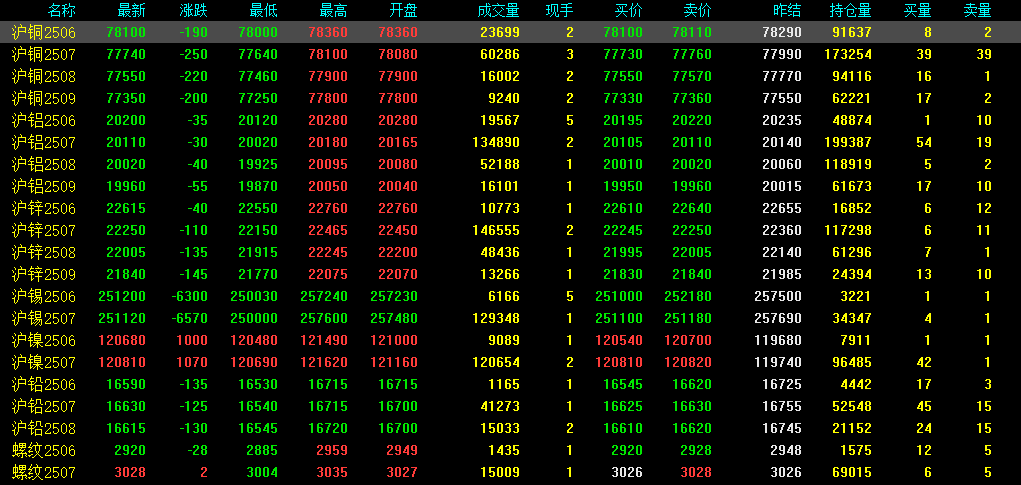Click the 涨跌 column header
The image size is (1021, 485).
[193, 10]
